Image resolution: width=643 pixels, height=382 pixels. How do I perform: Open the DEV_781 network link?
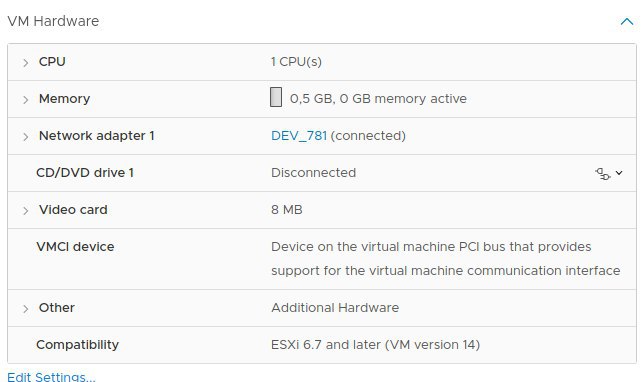pos(299,136)
